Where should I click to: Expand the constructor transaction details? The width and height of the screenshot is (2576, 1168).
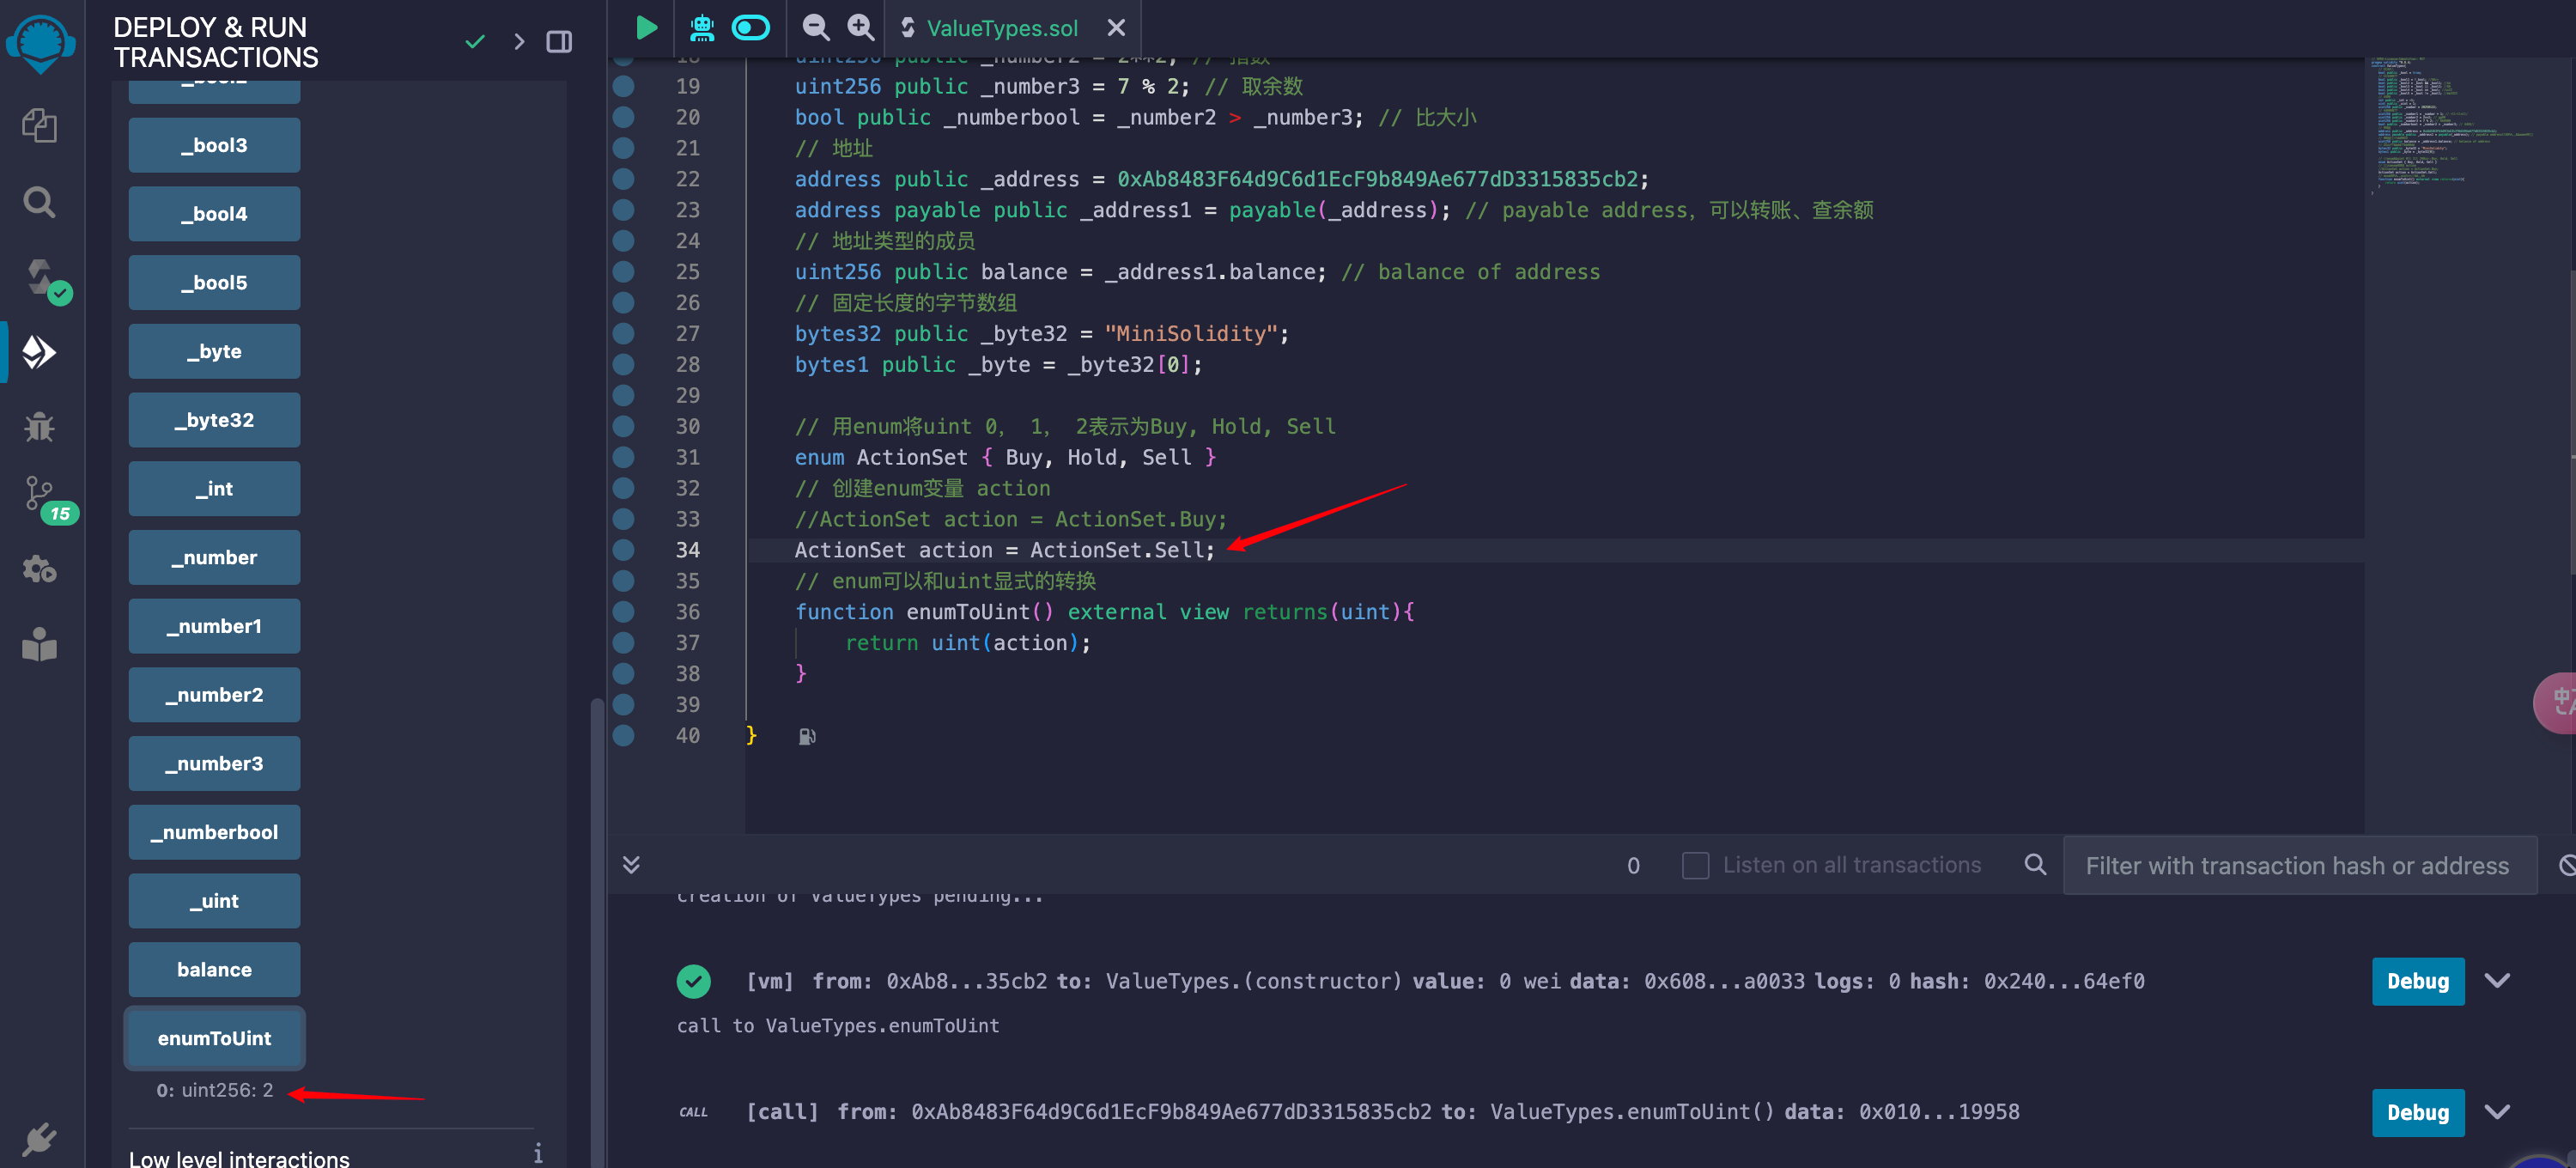coord(2497,981)
